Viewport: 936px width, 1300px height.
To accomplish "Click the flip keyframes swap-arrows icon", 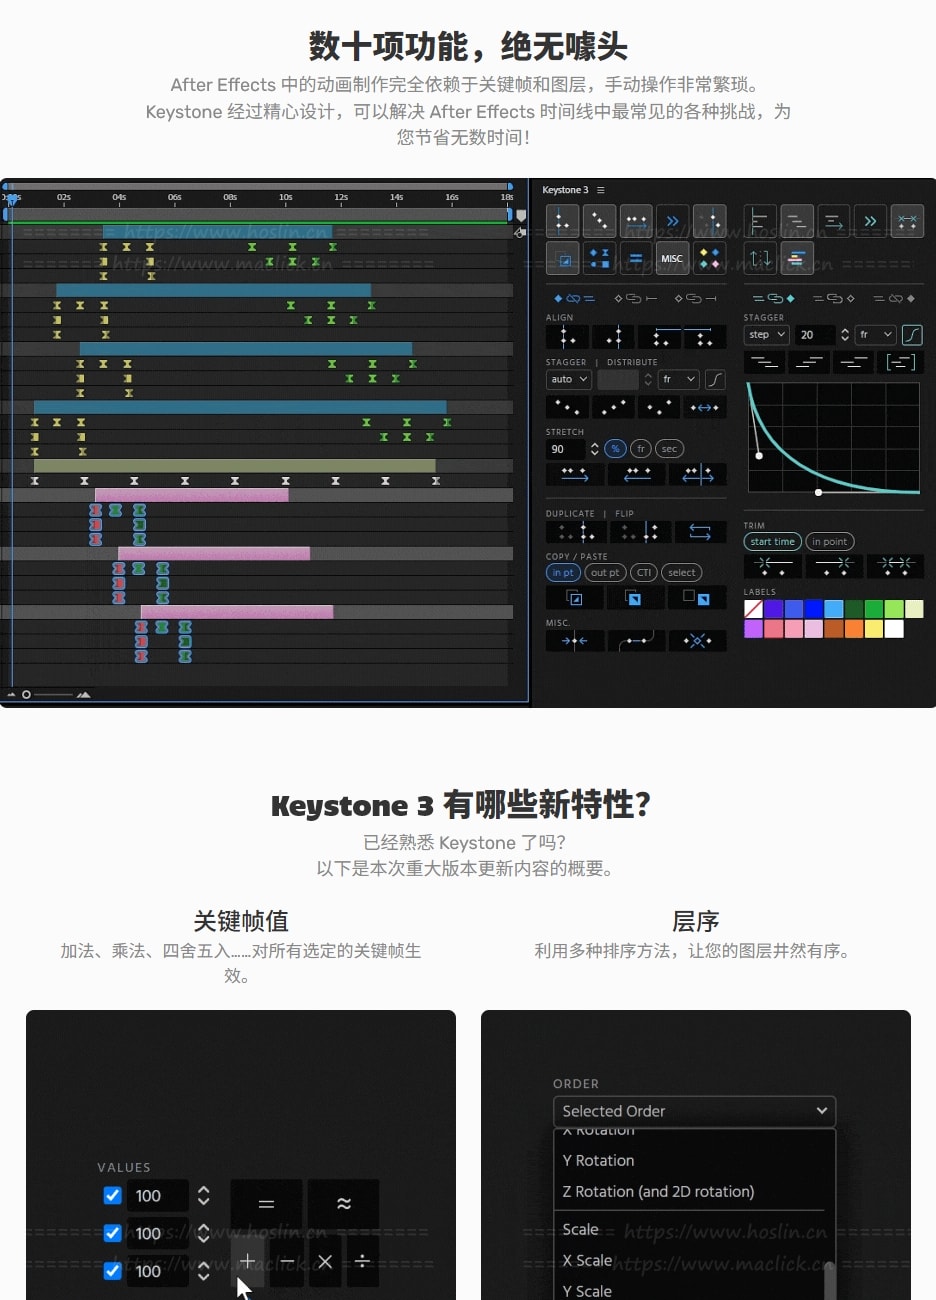I will (700, 532).
